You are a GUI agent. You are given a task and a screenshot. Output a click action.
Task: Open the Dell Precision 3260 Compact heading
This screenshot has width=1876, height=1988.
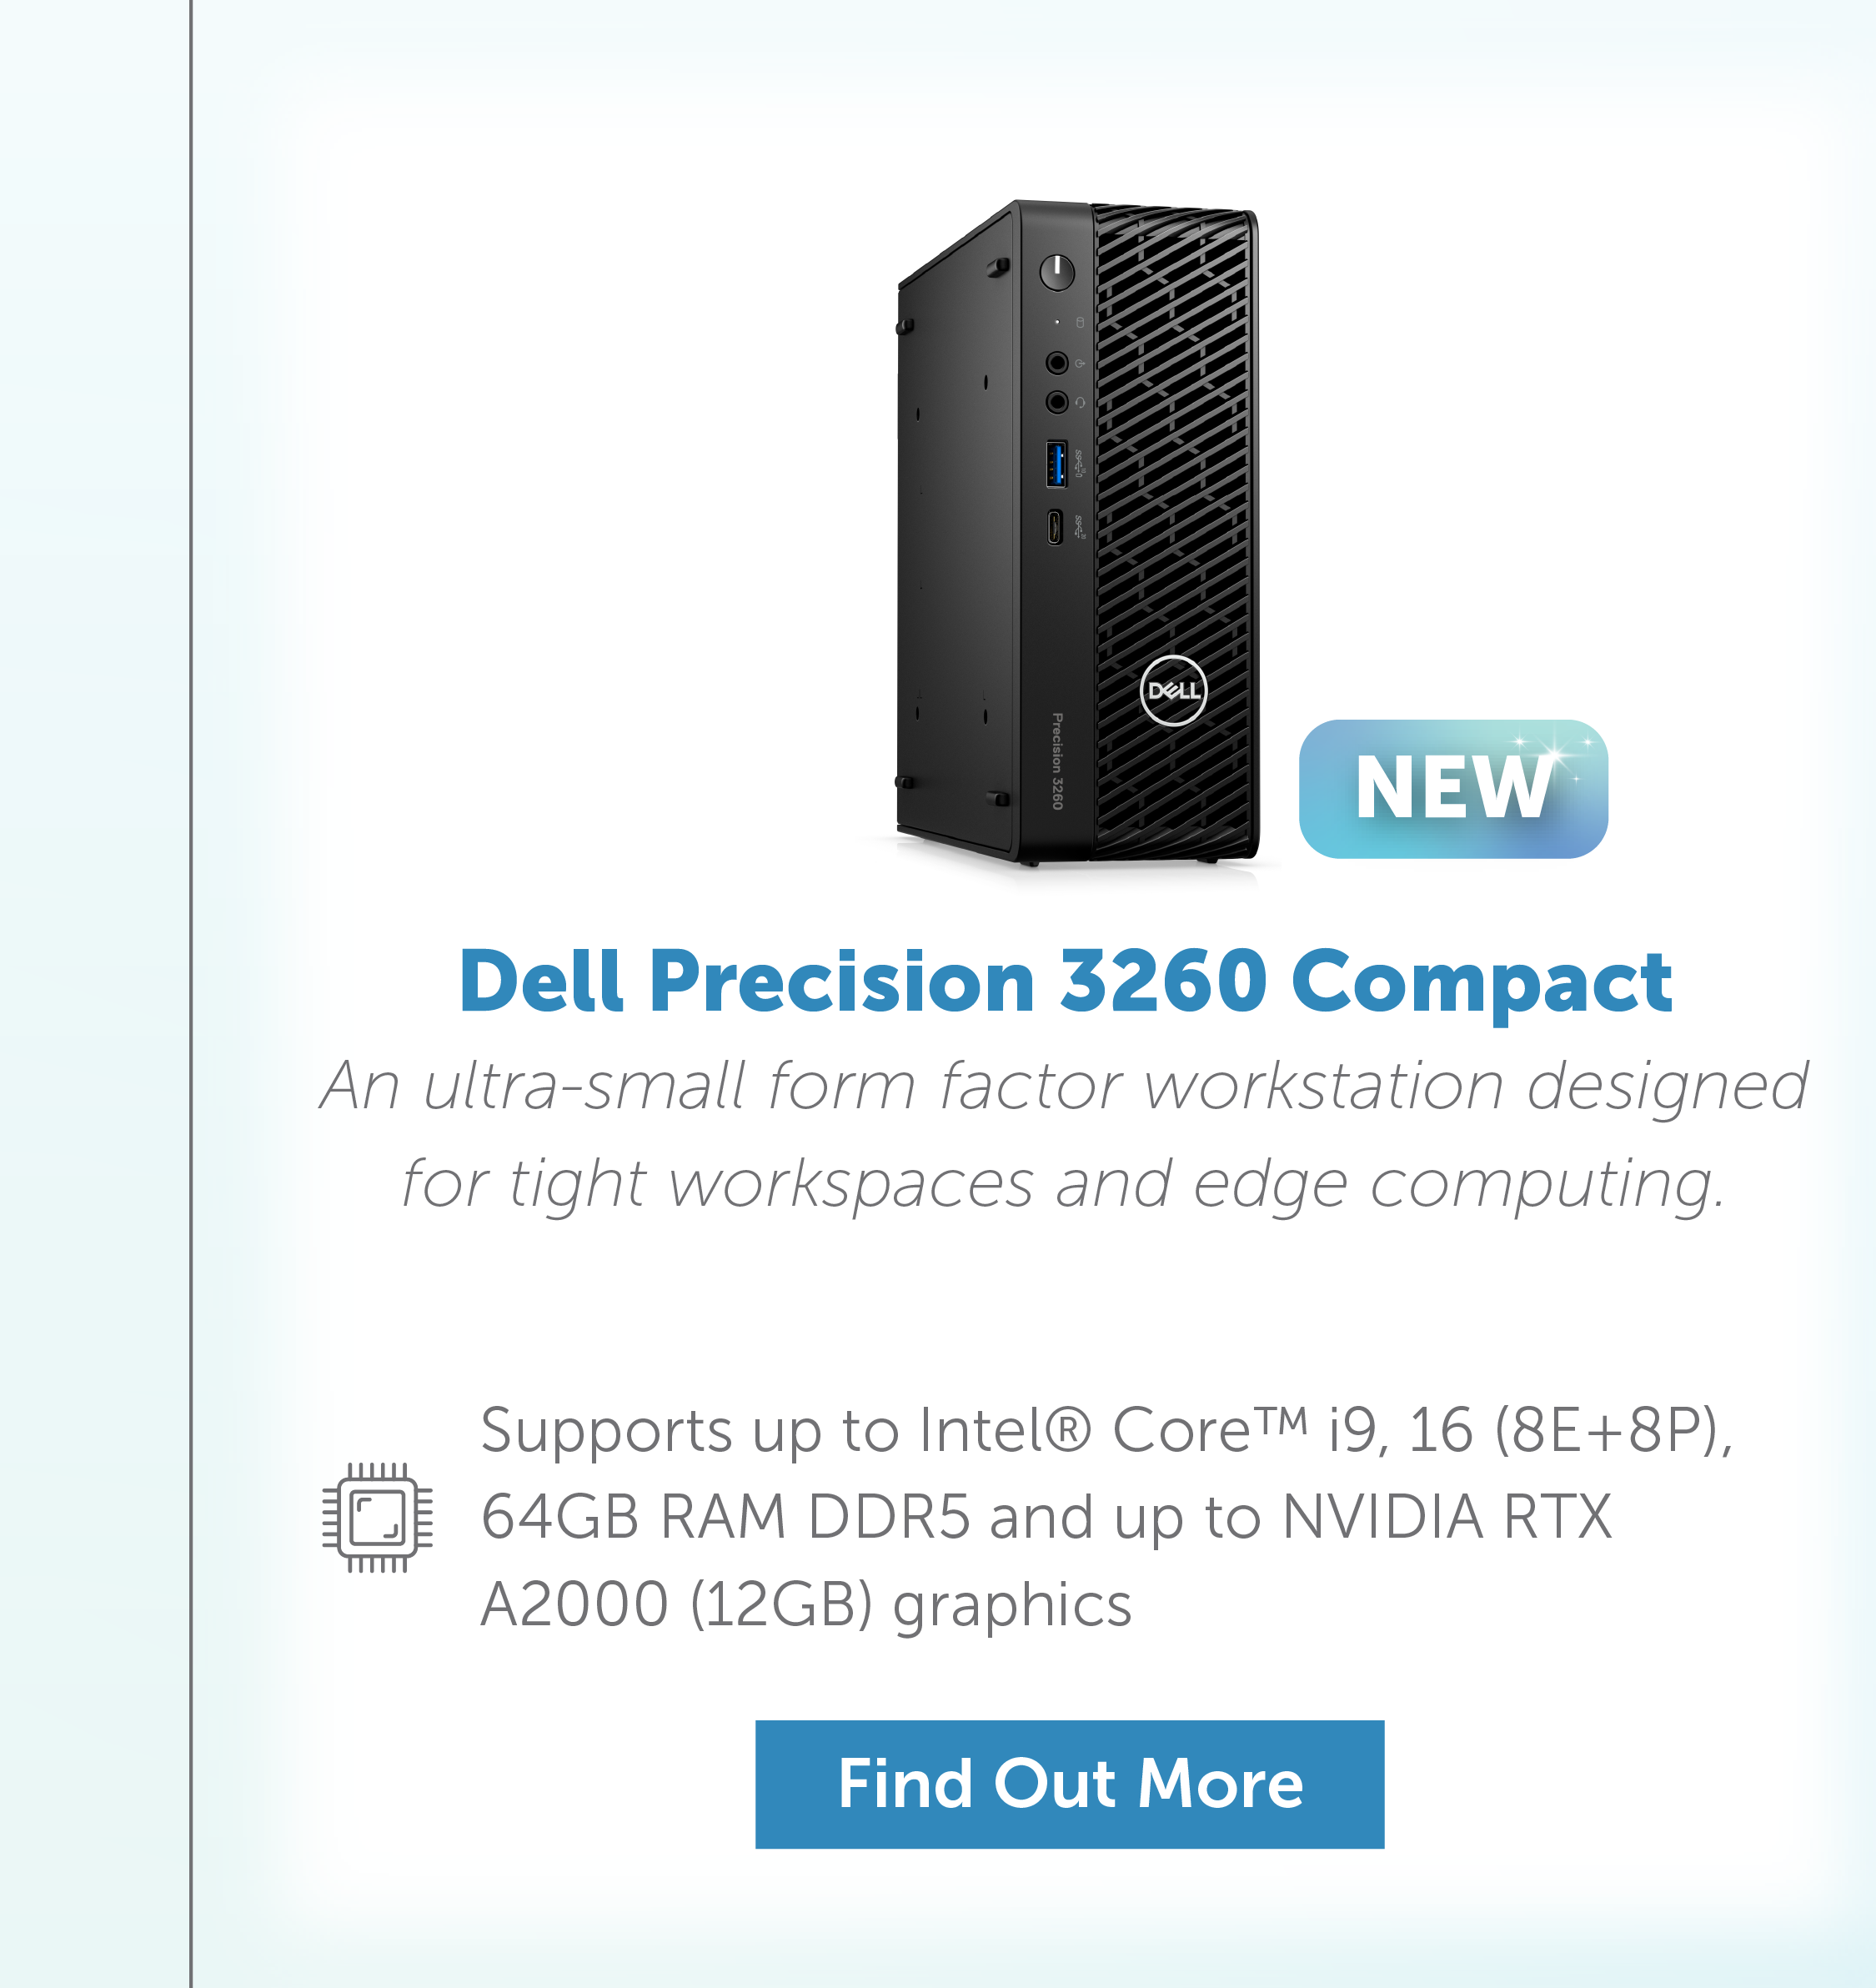tap(1066, 982)
